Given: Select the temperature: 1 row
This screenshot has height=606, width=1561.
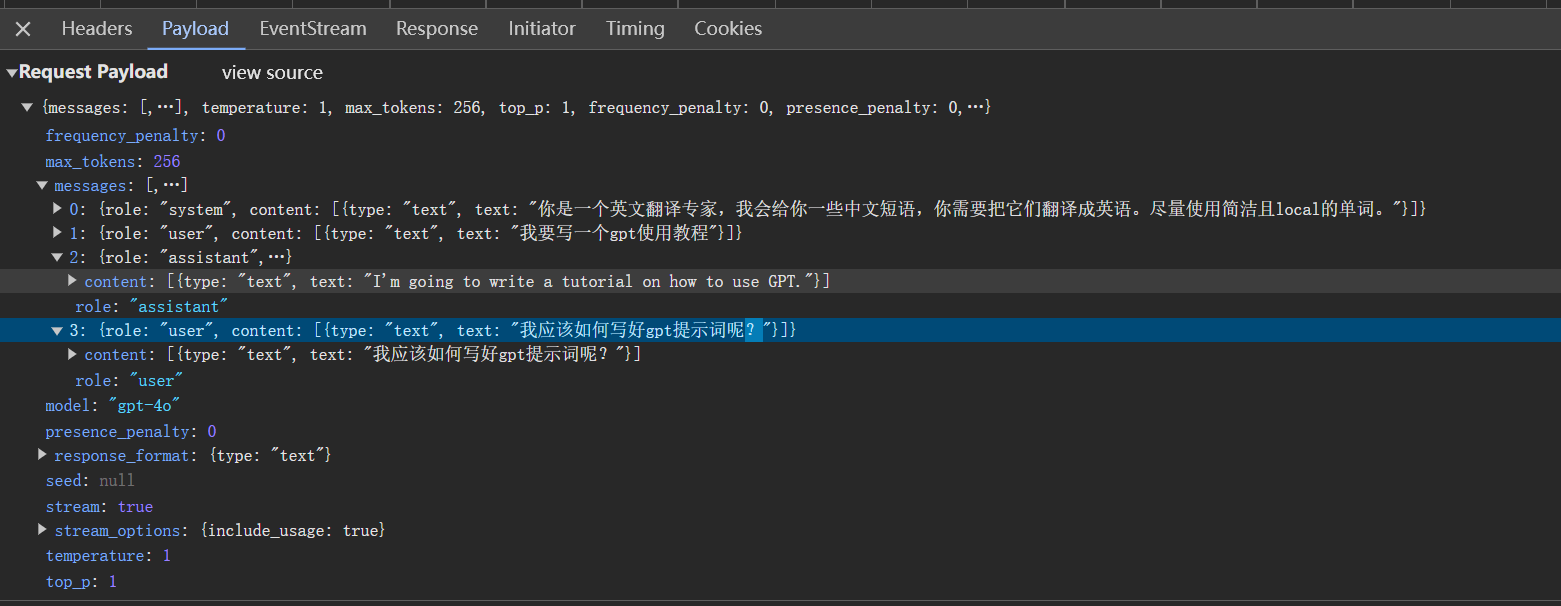Looking at the screenshot, I should [x=108, y=556].
